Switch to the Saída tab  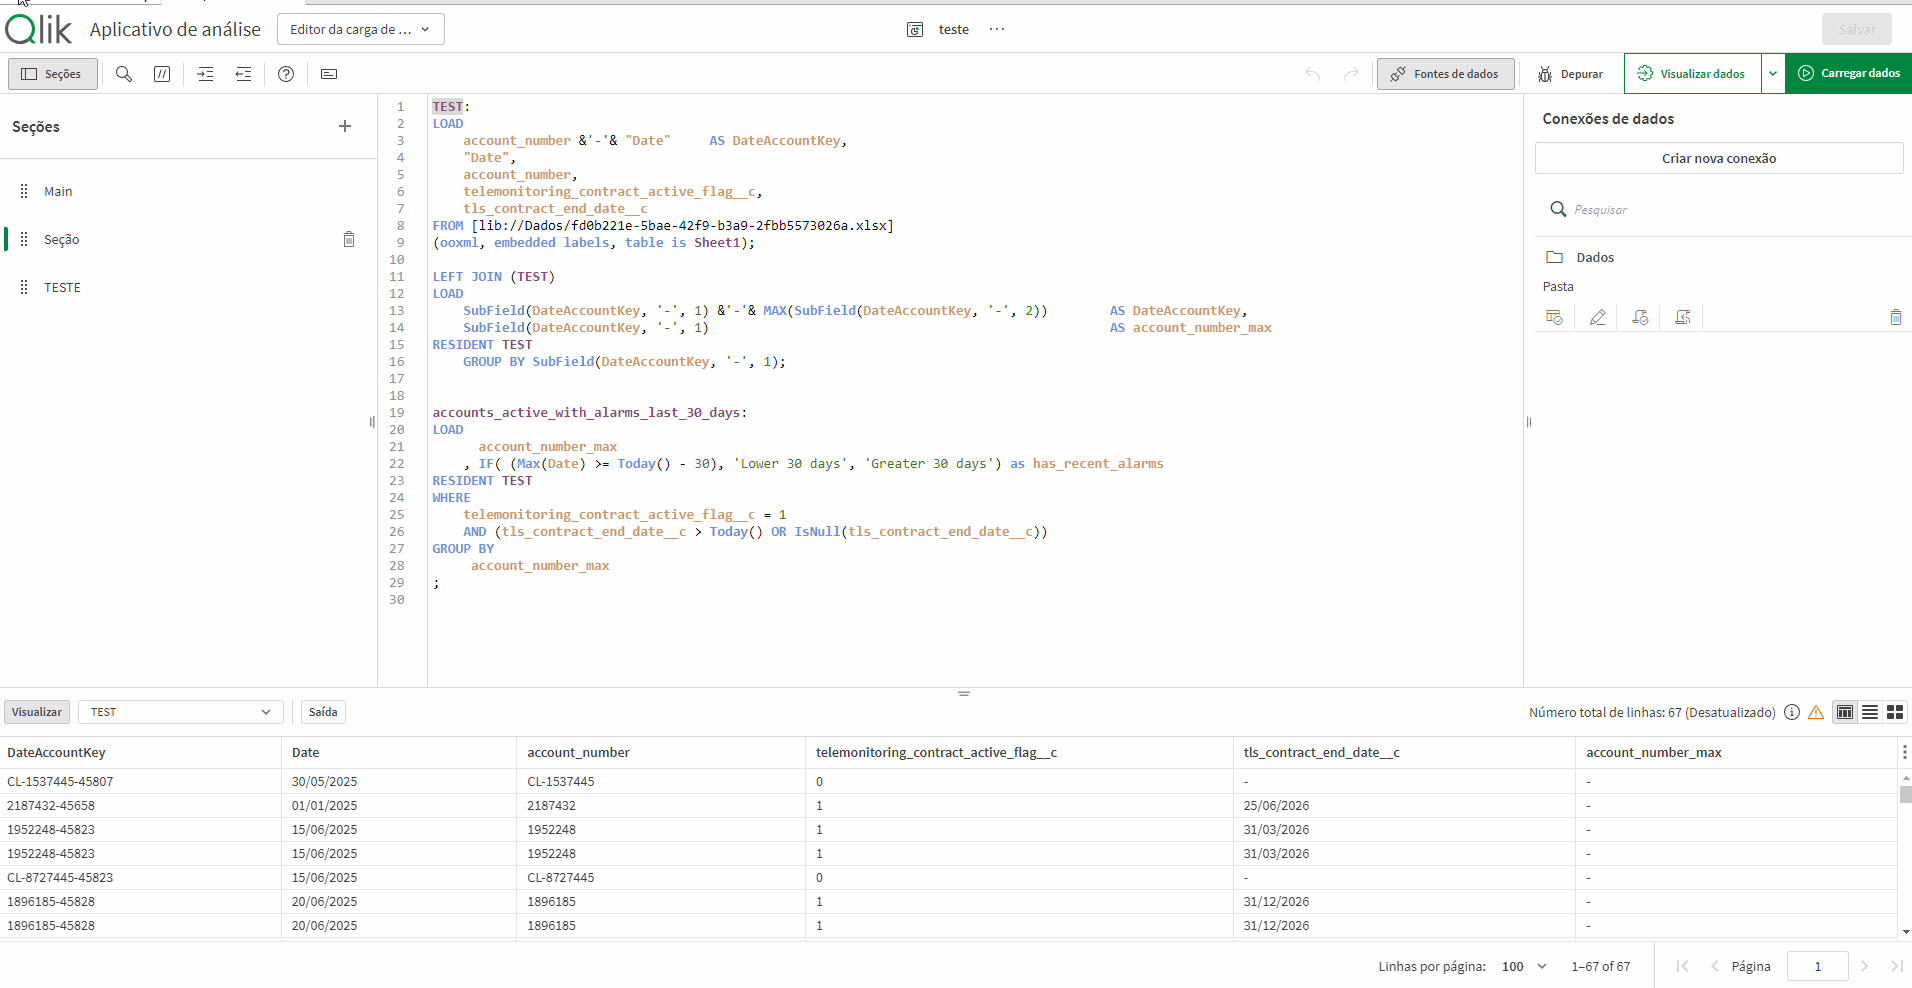[x=323, y=712]
